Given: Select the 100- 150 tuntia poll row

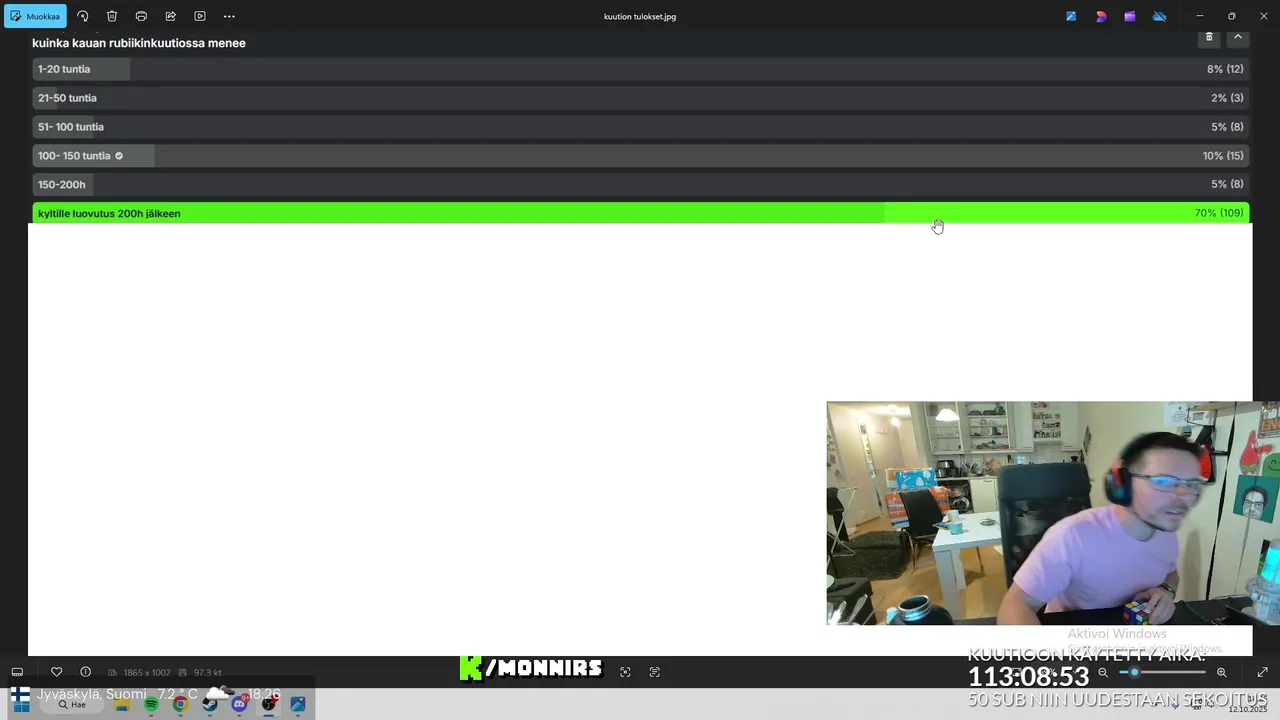Looking at the screenshot, I should click(x=640, y=156).
